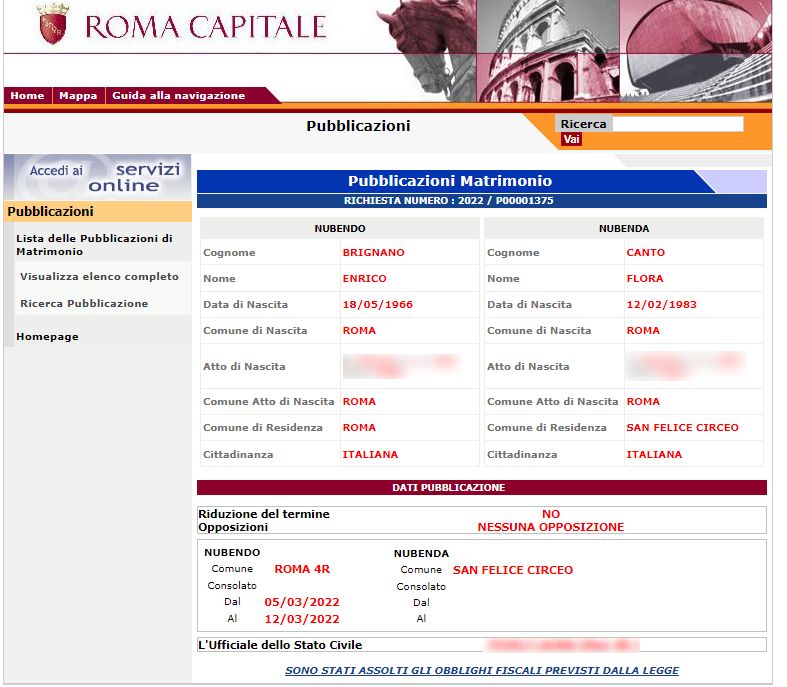Select name FLORA value

coord(645,279)
